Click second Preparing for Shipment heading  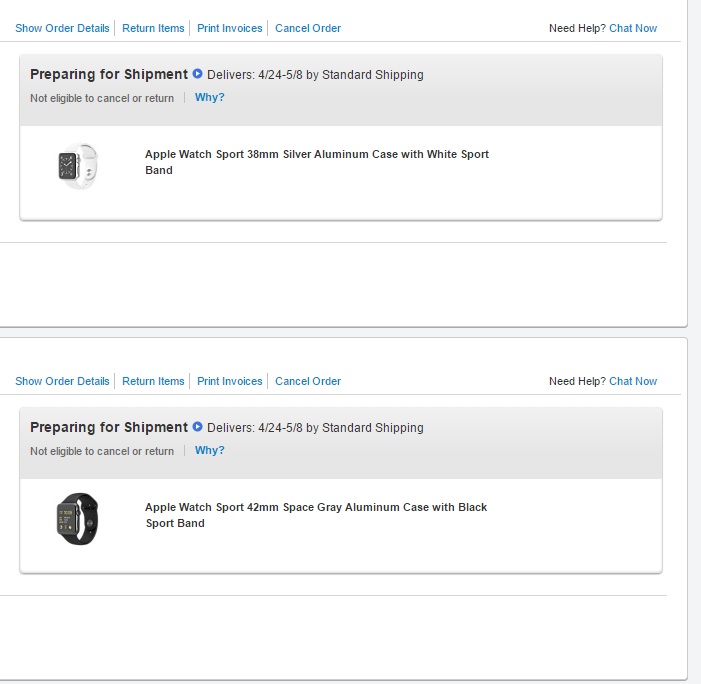click(x=109, y=427)
